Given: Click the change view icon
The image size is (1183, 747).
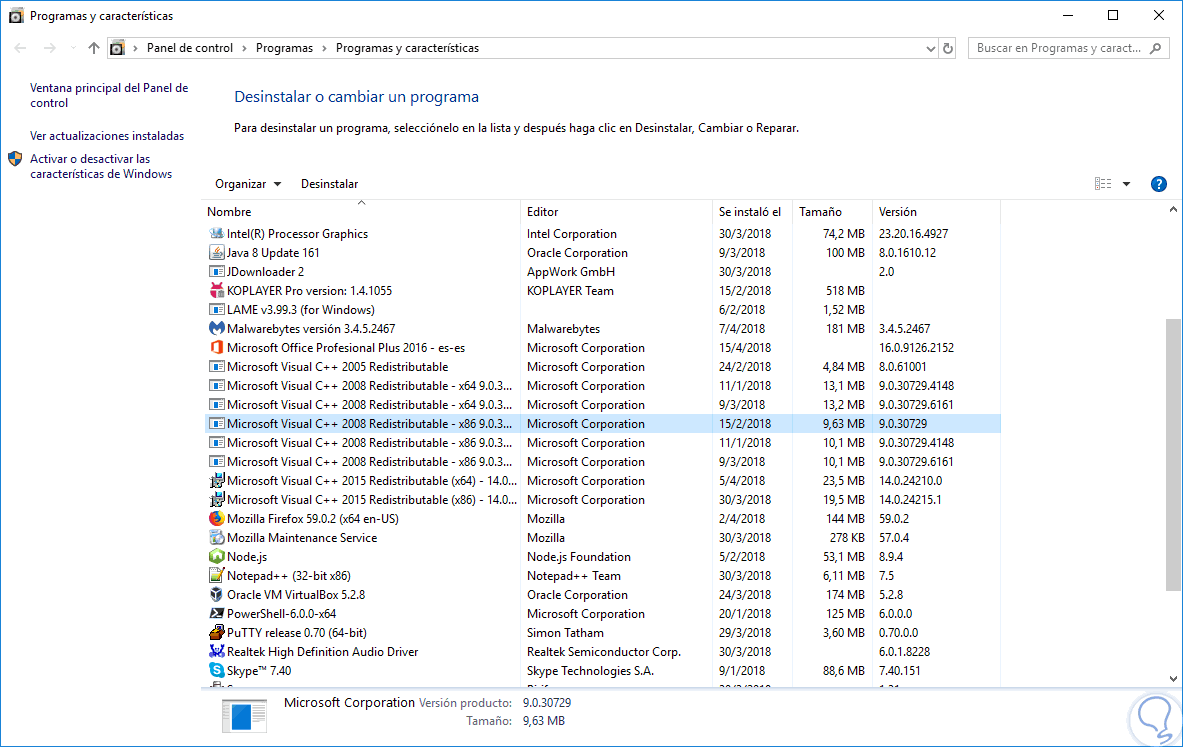Looking at the screenshot, I should click(x=1103, y=183).
